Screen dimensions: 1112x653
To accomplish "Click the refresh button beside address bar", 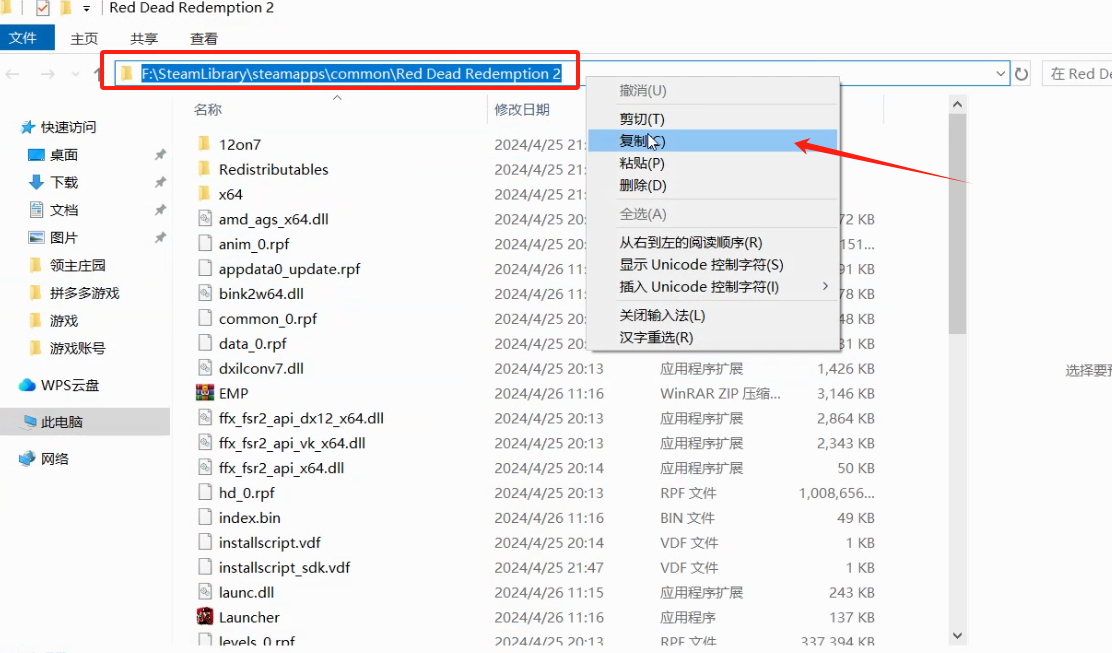I will pyautogui.click(x=1021, y=74).
